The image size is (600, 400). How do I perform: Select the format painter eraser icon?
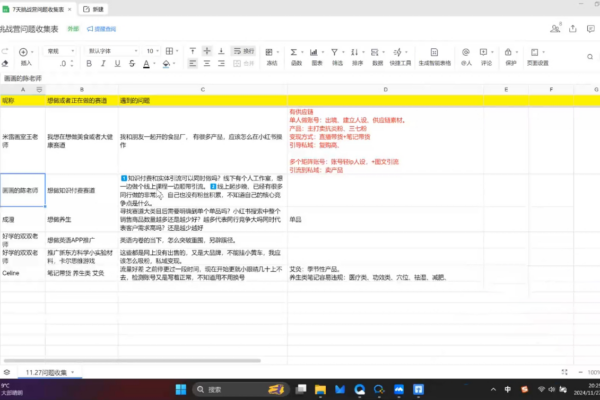tap(5, 63)
